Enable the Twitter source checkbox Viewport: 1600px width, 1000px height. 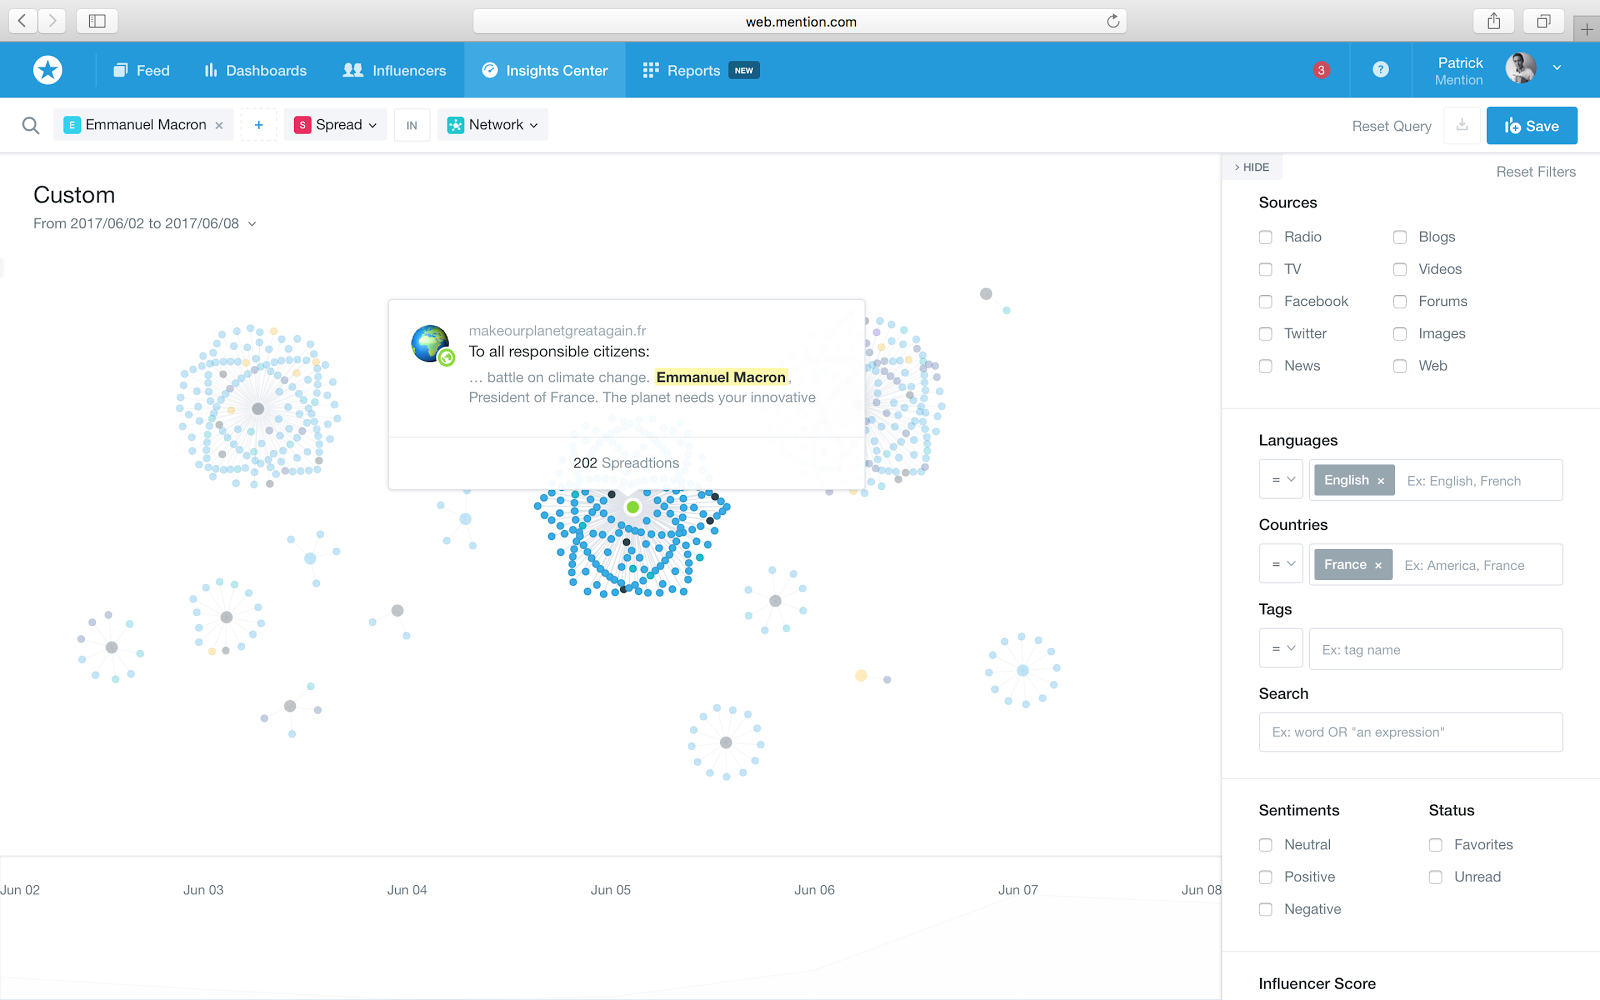(x=1265, y=333)
